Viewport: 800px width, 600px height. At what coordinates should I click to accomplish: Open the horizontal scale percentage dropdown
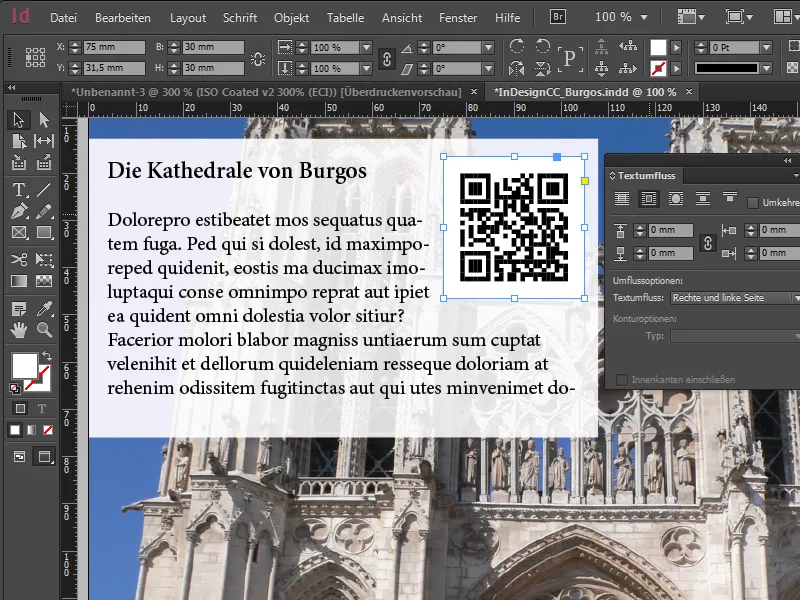pos(366,47)
